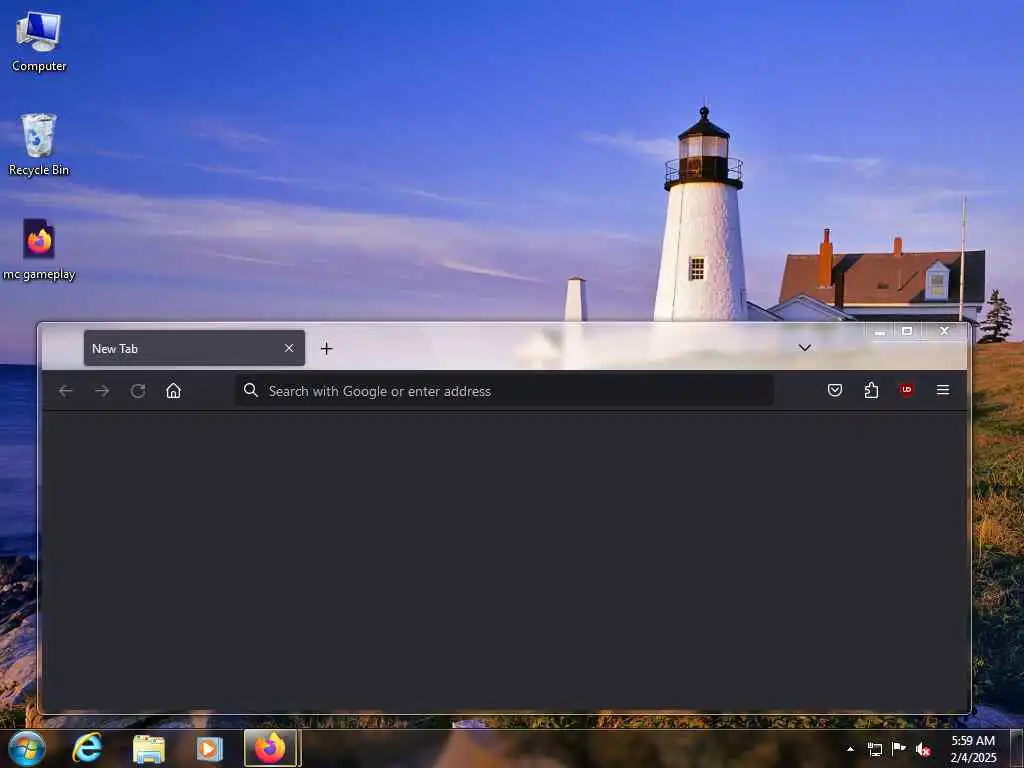1024x768 pixels.
Task: Show hidden tray icons arrow
Action: (850, 749)
